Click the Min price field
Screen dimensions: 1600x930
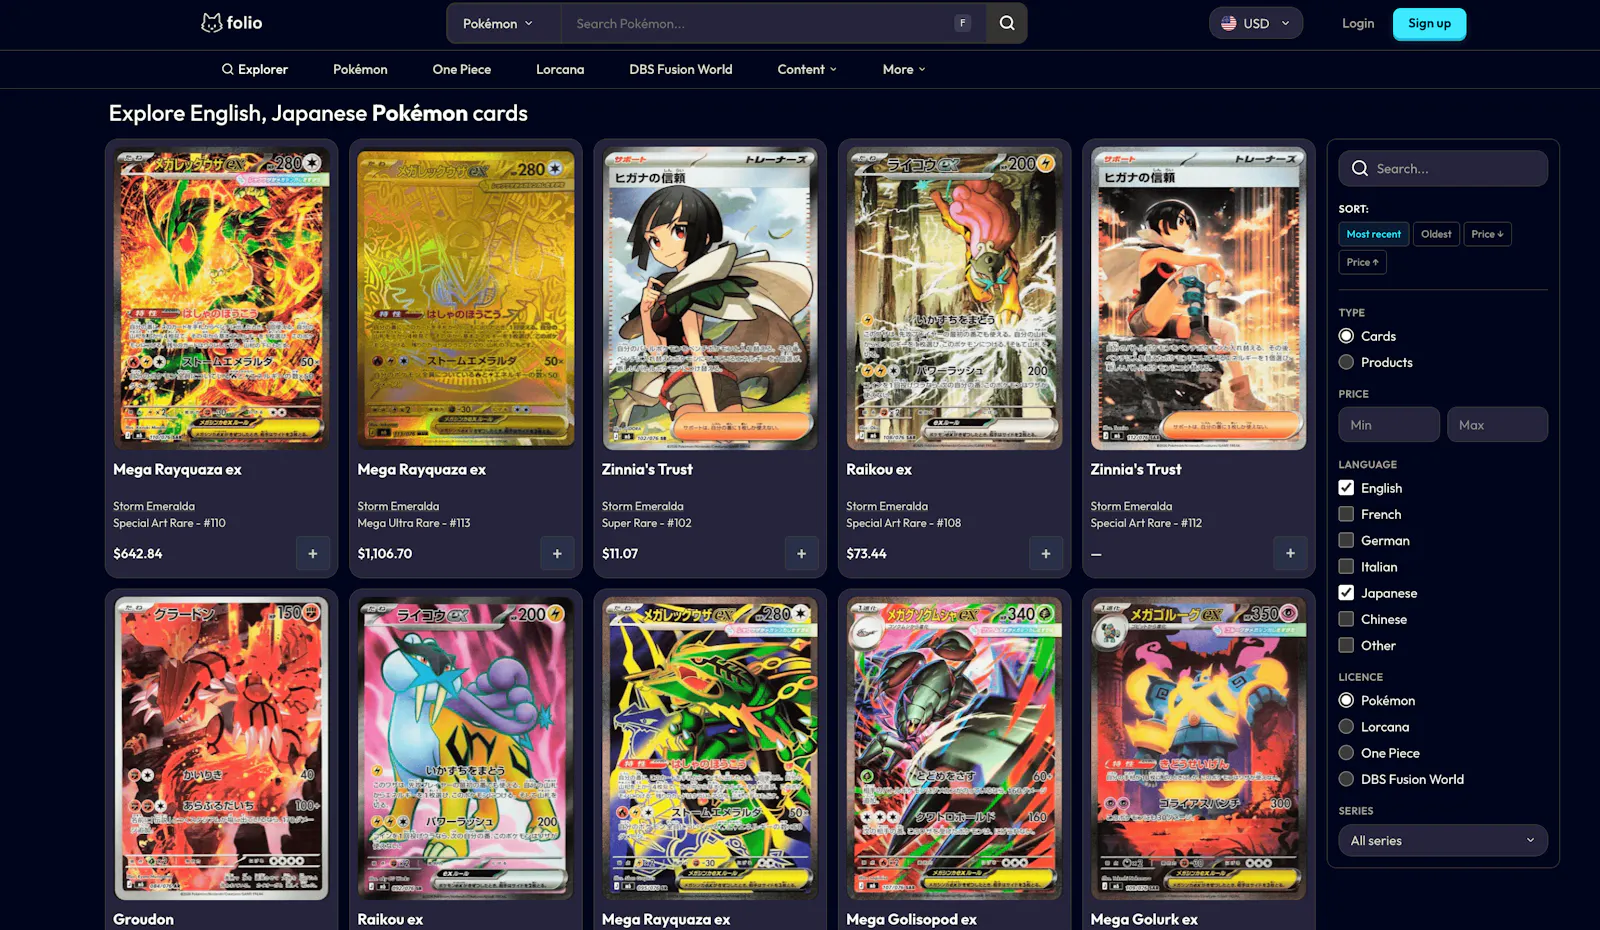click(x=1389, y=425)
